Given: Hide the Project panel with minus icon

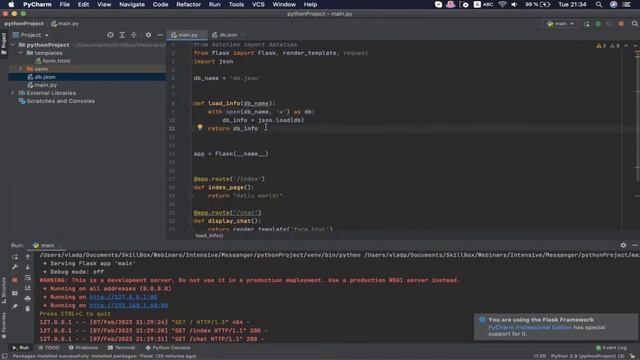Looking at the screenshot, I should [160, 35].
